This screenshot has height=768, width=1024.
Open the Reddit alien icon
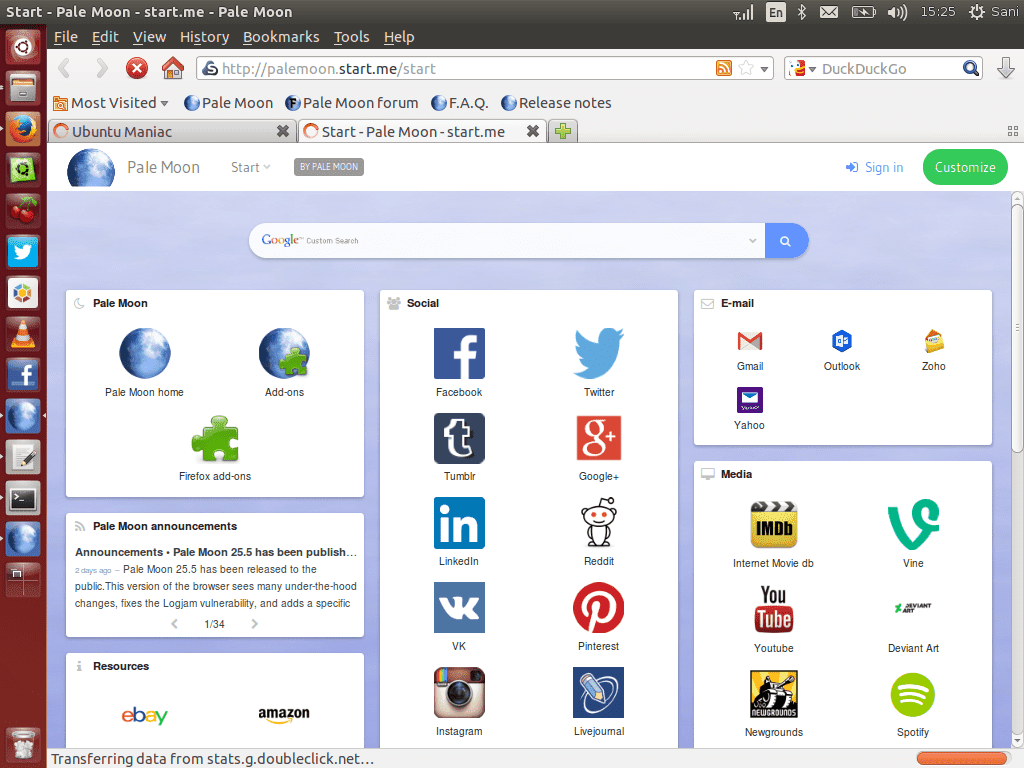tap(599, 522)
